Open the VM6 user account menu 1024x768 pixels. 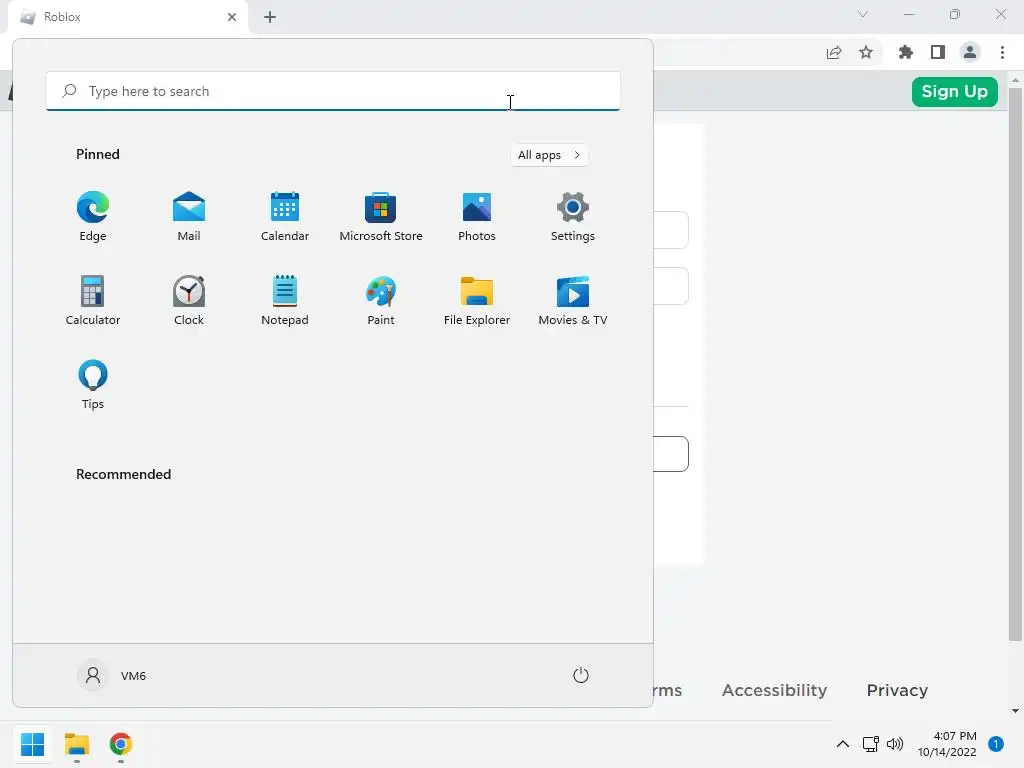pos(112,675)
